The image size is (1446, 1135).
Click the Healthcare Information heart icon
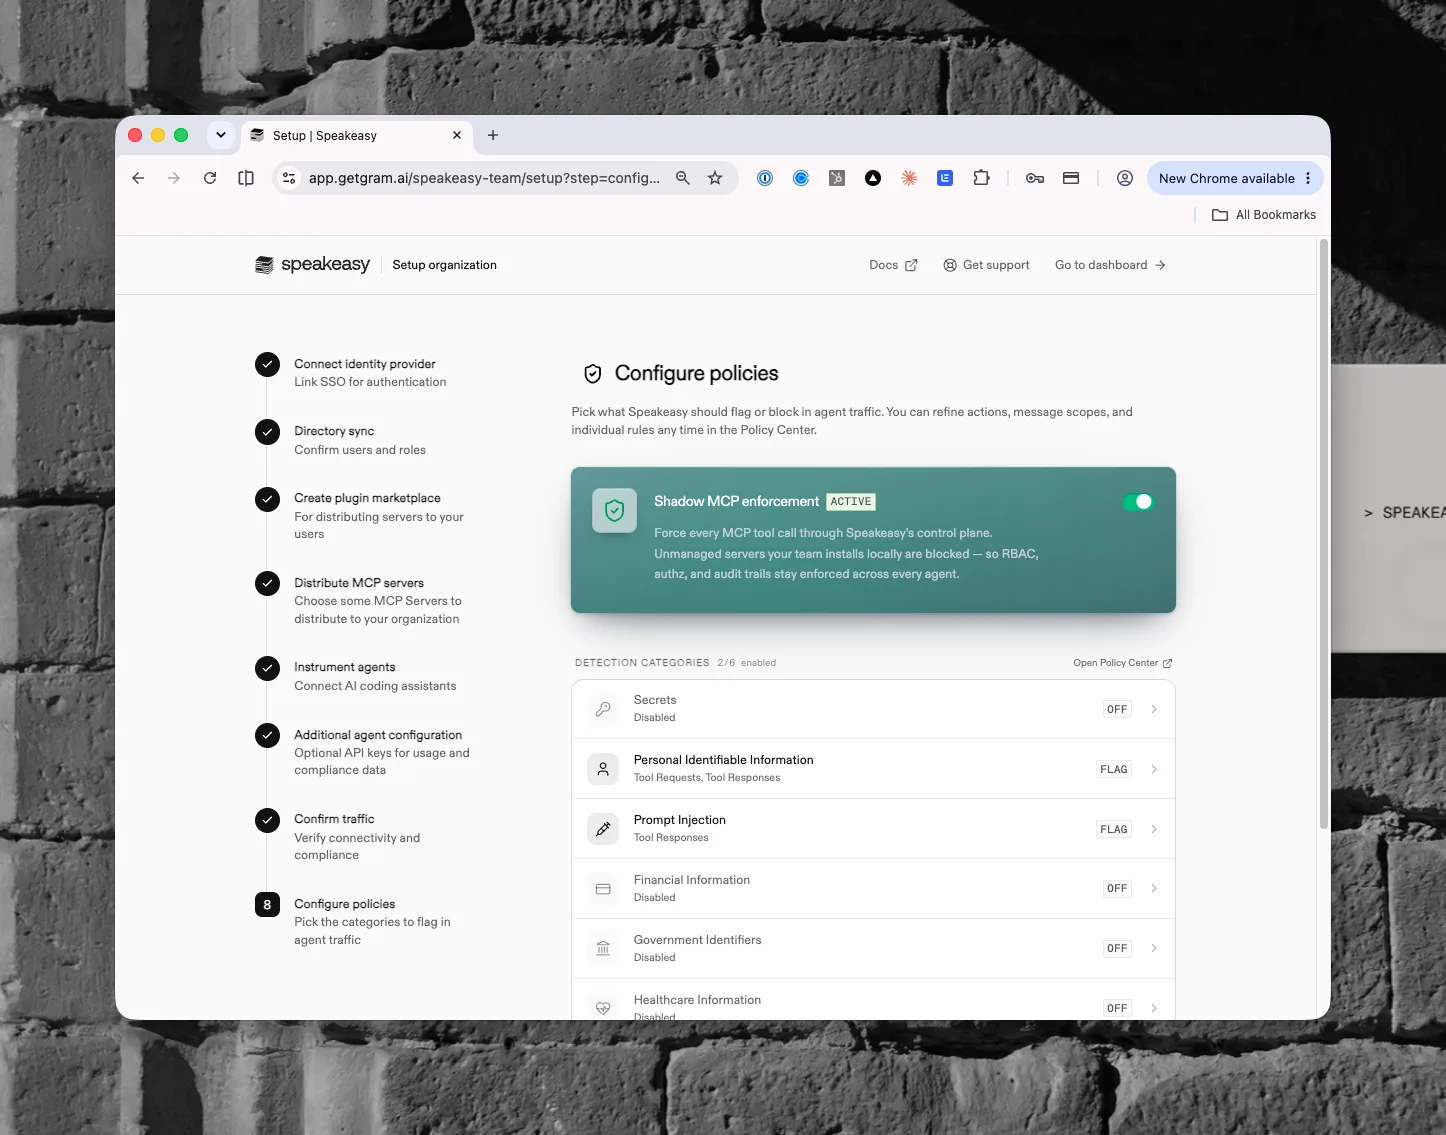603,1008
